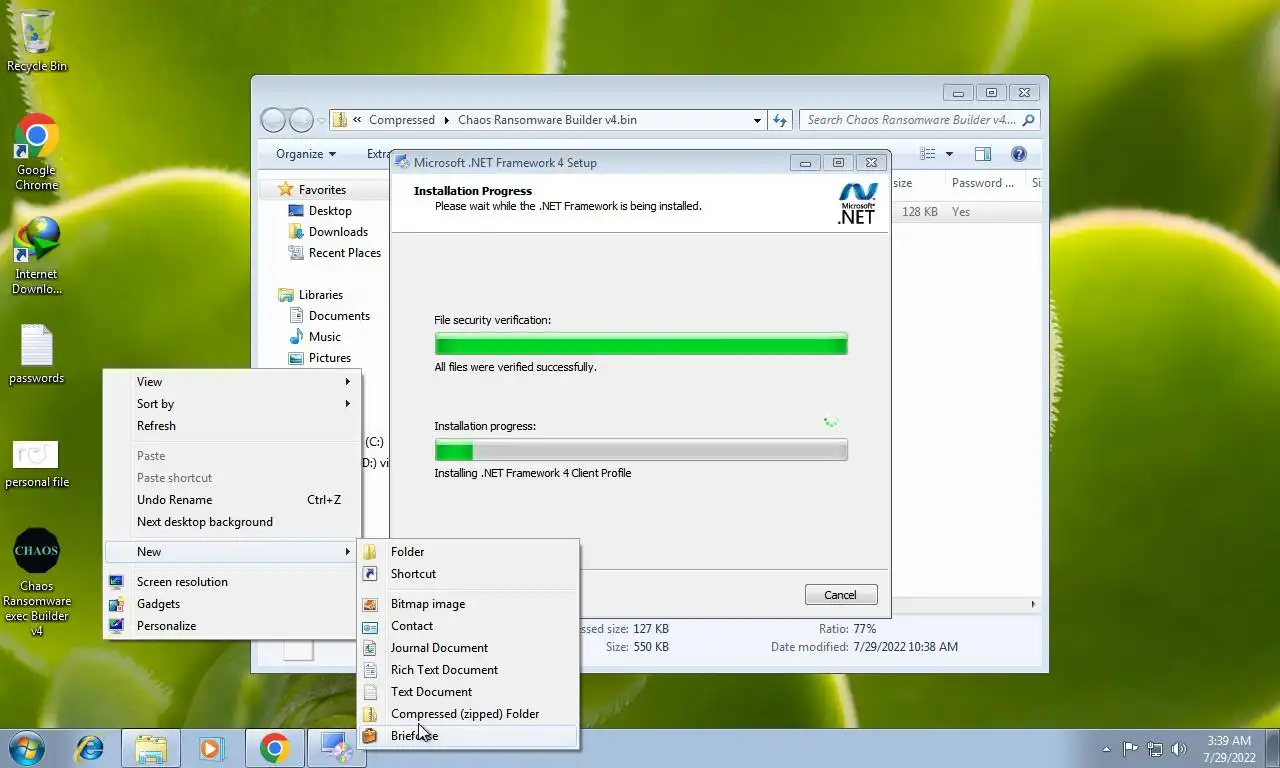1280x768 pixels.
Task: Open Windows Media Player taskbar icon
Action: [x=211, y=747]
